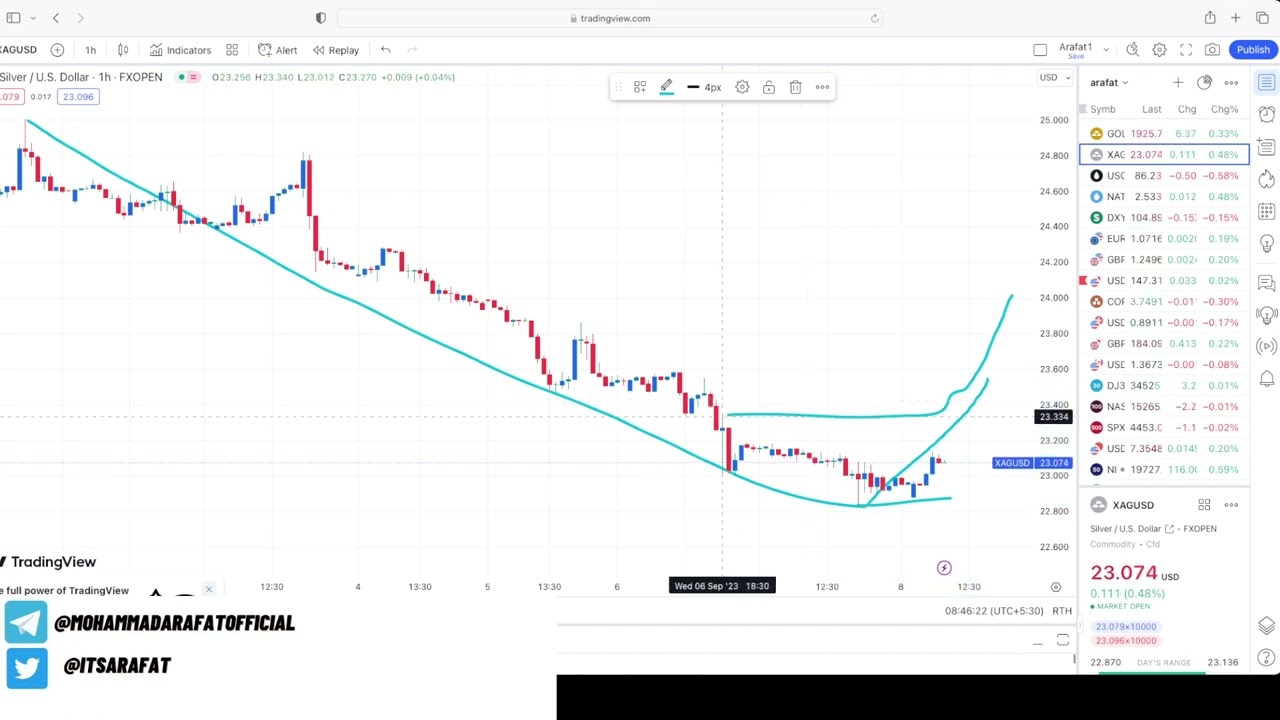Take a chart snapshot with camera icon
Viewport: 1280px width, 720px height.
point(1212,50)
